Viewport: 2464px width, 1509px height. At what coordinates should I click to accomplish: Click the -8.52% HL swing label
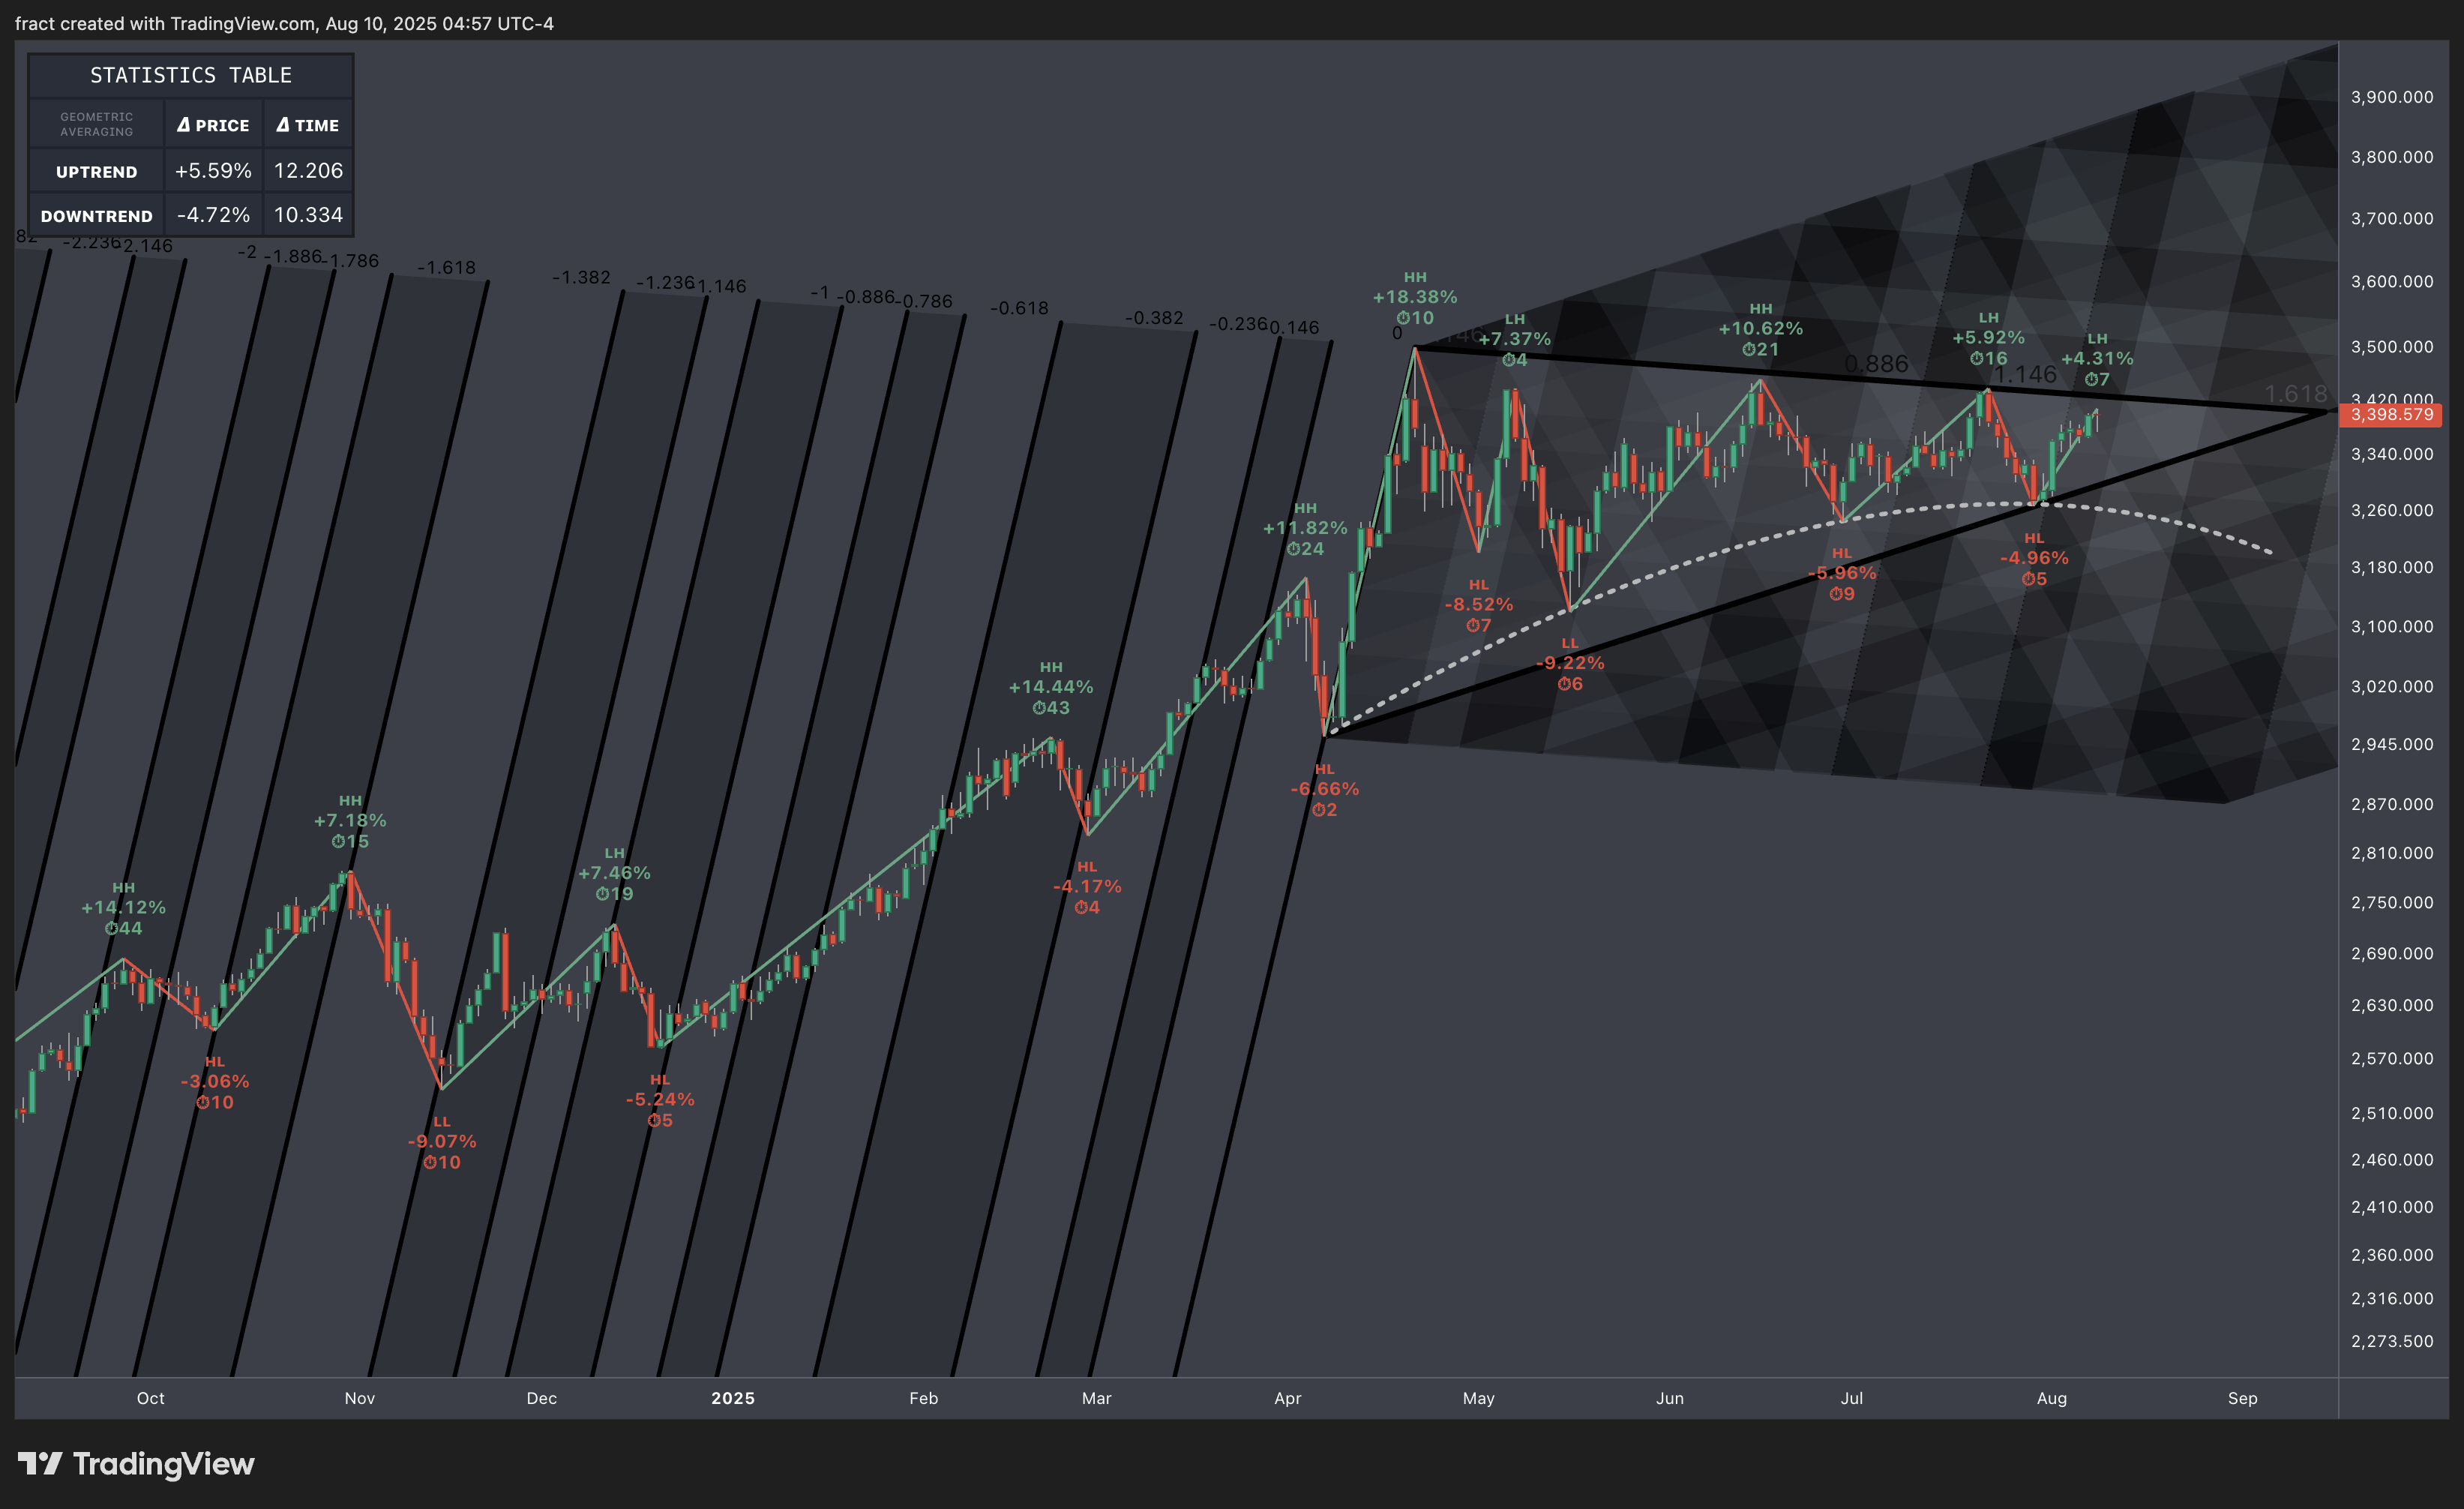pyautogui.click(x=1479, y=605)
